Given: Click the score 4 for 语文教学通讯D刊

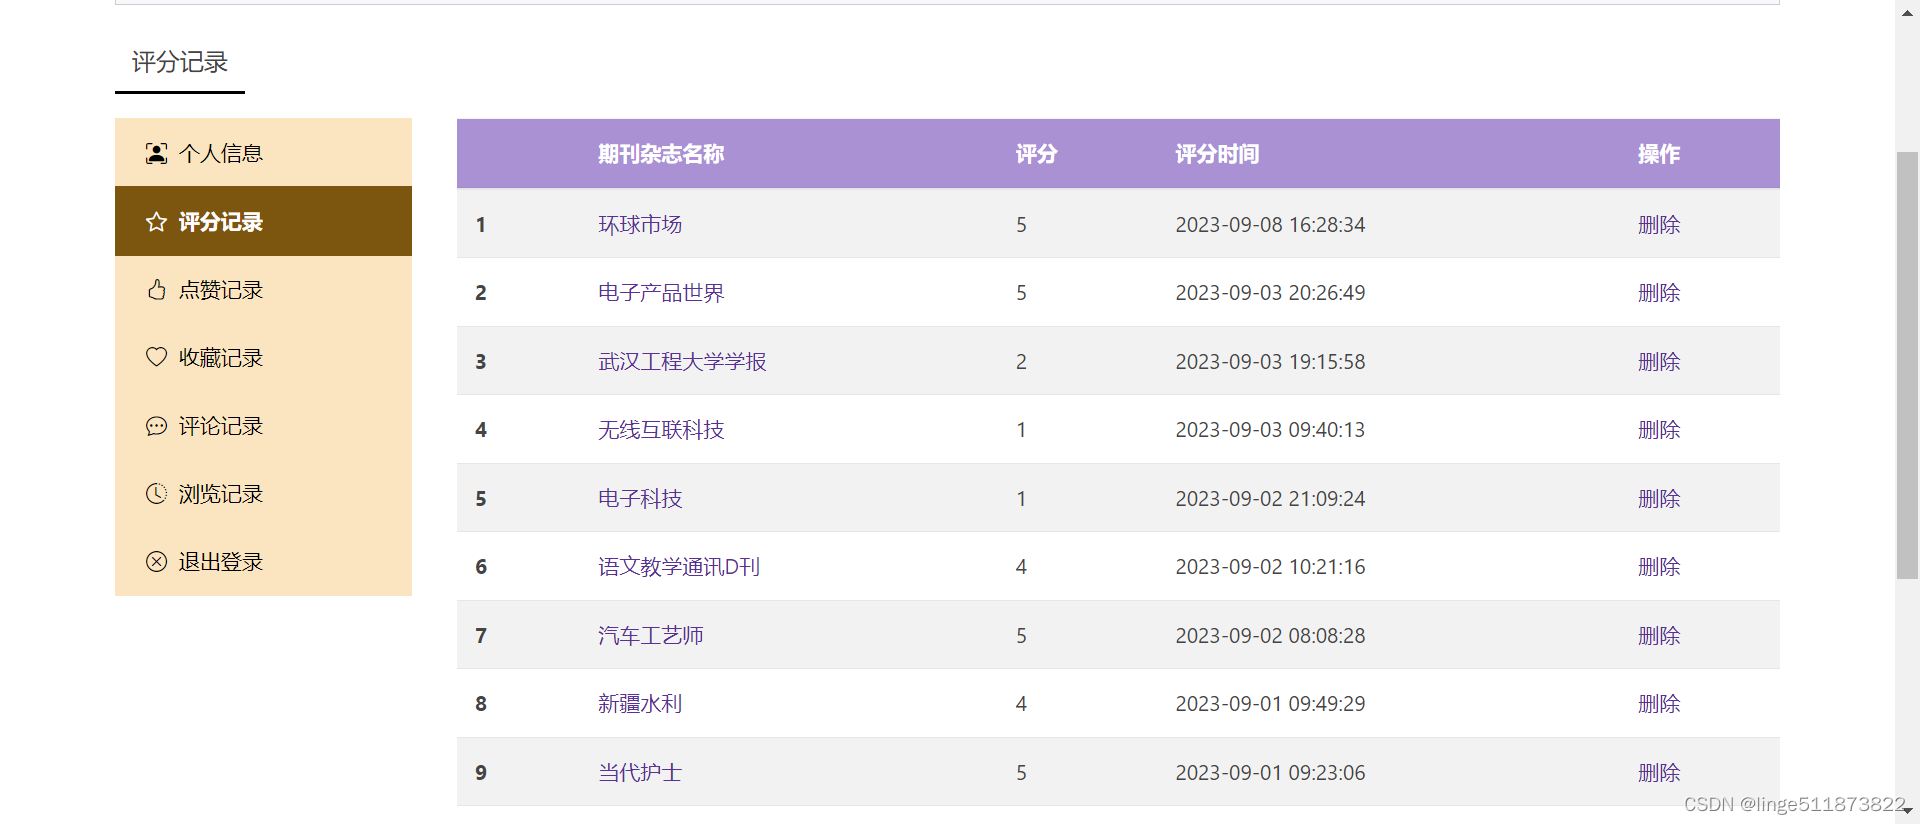Looking at the screenshot, I should pyautogui.click(x=1021, y=567).
